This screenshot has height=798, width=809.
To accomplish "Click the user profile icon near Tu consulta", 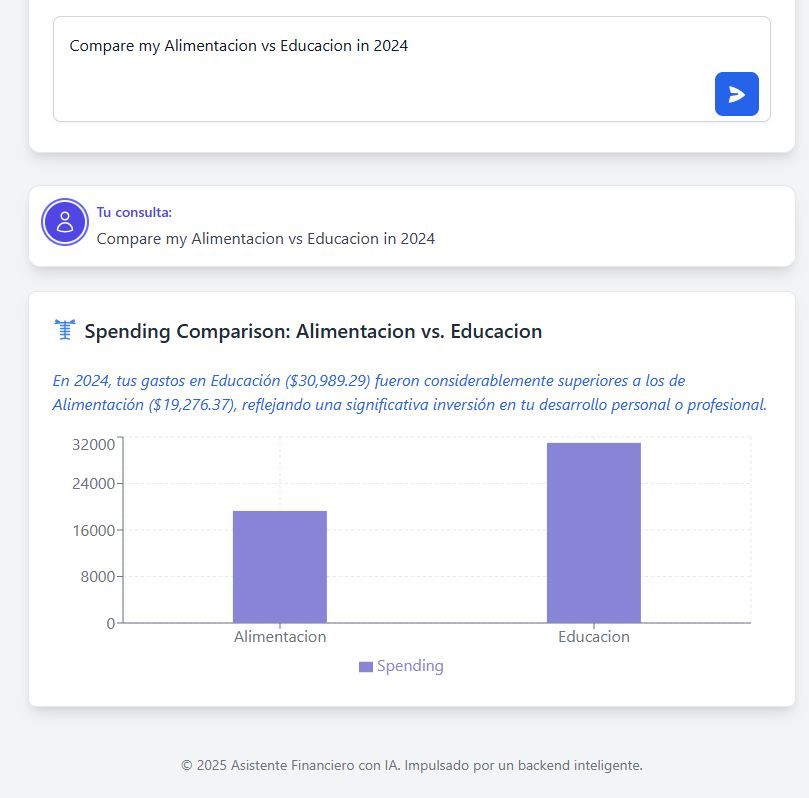I will [x=64, y=221].
